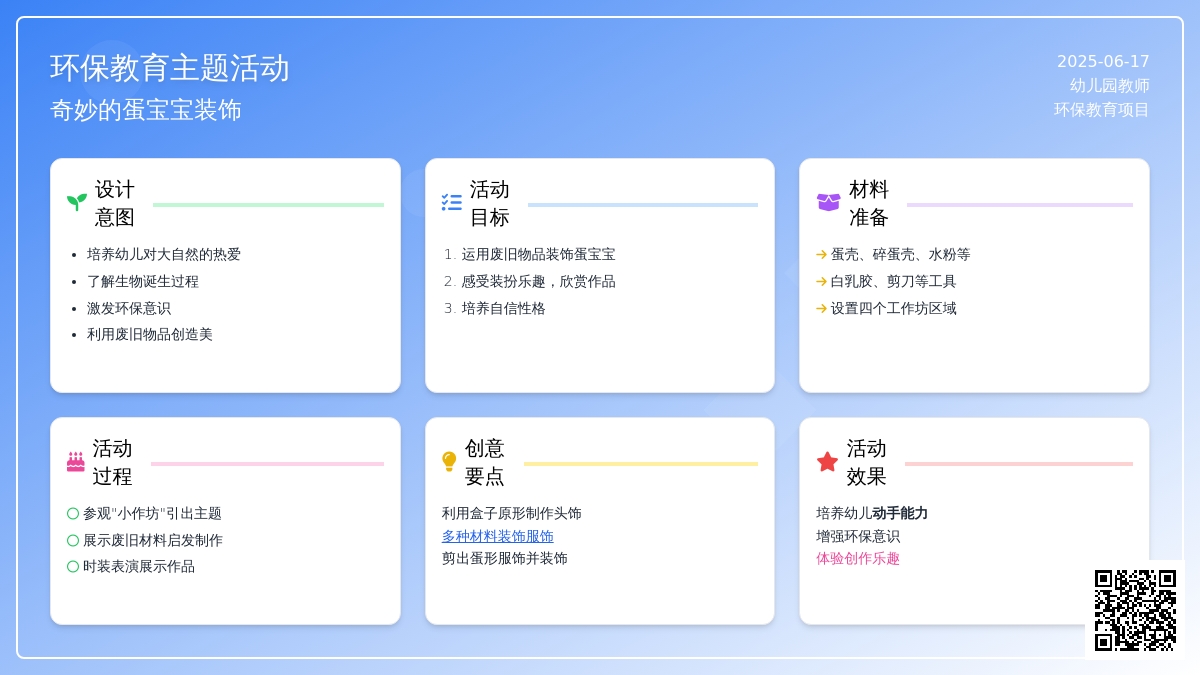The image size is (1200, 675).
Task: Click the QR code image
Action: pyautogui.click(x=1135, y=610)
